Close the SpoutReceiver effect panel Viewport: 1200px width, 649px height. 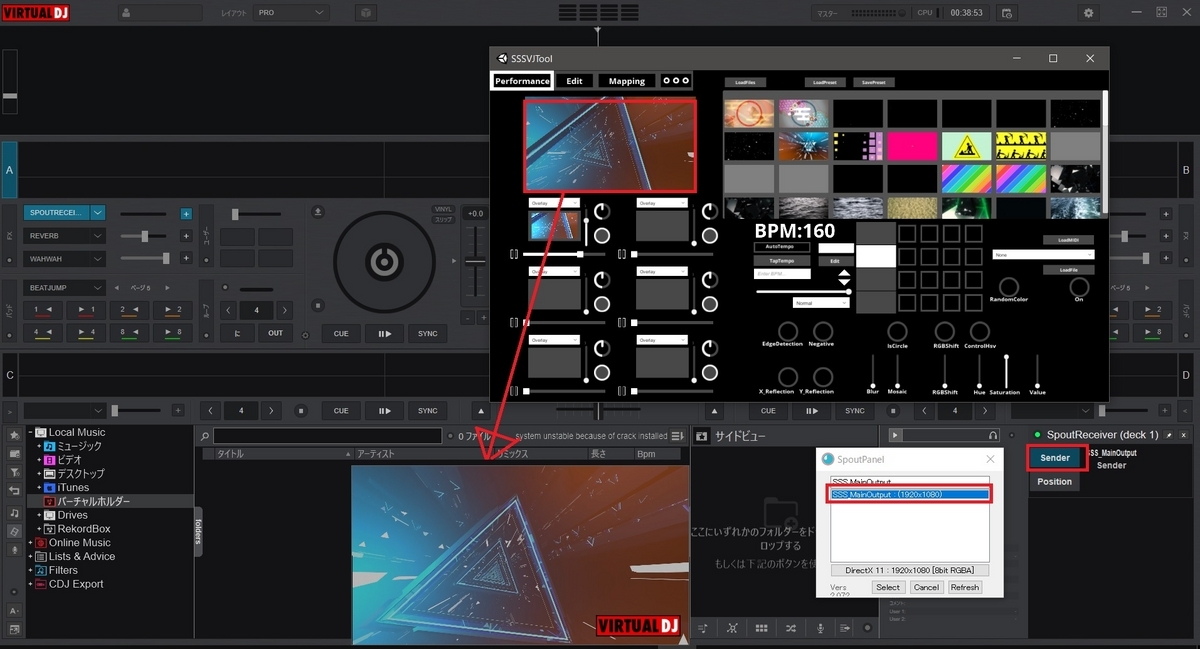pyautogui.click(x=1185, y=435)
